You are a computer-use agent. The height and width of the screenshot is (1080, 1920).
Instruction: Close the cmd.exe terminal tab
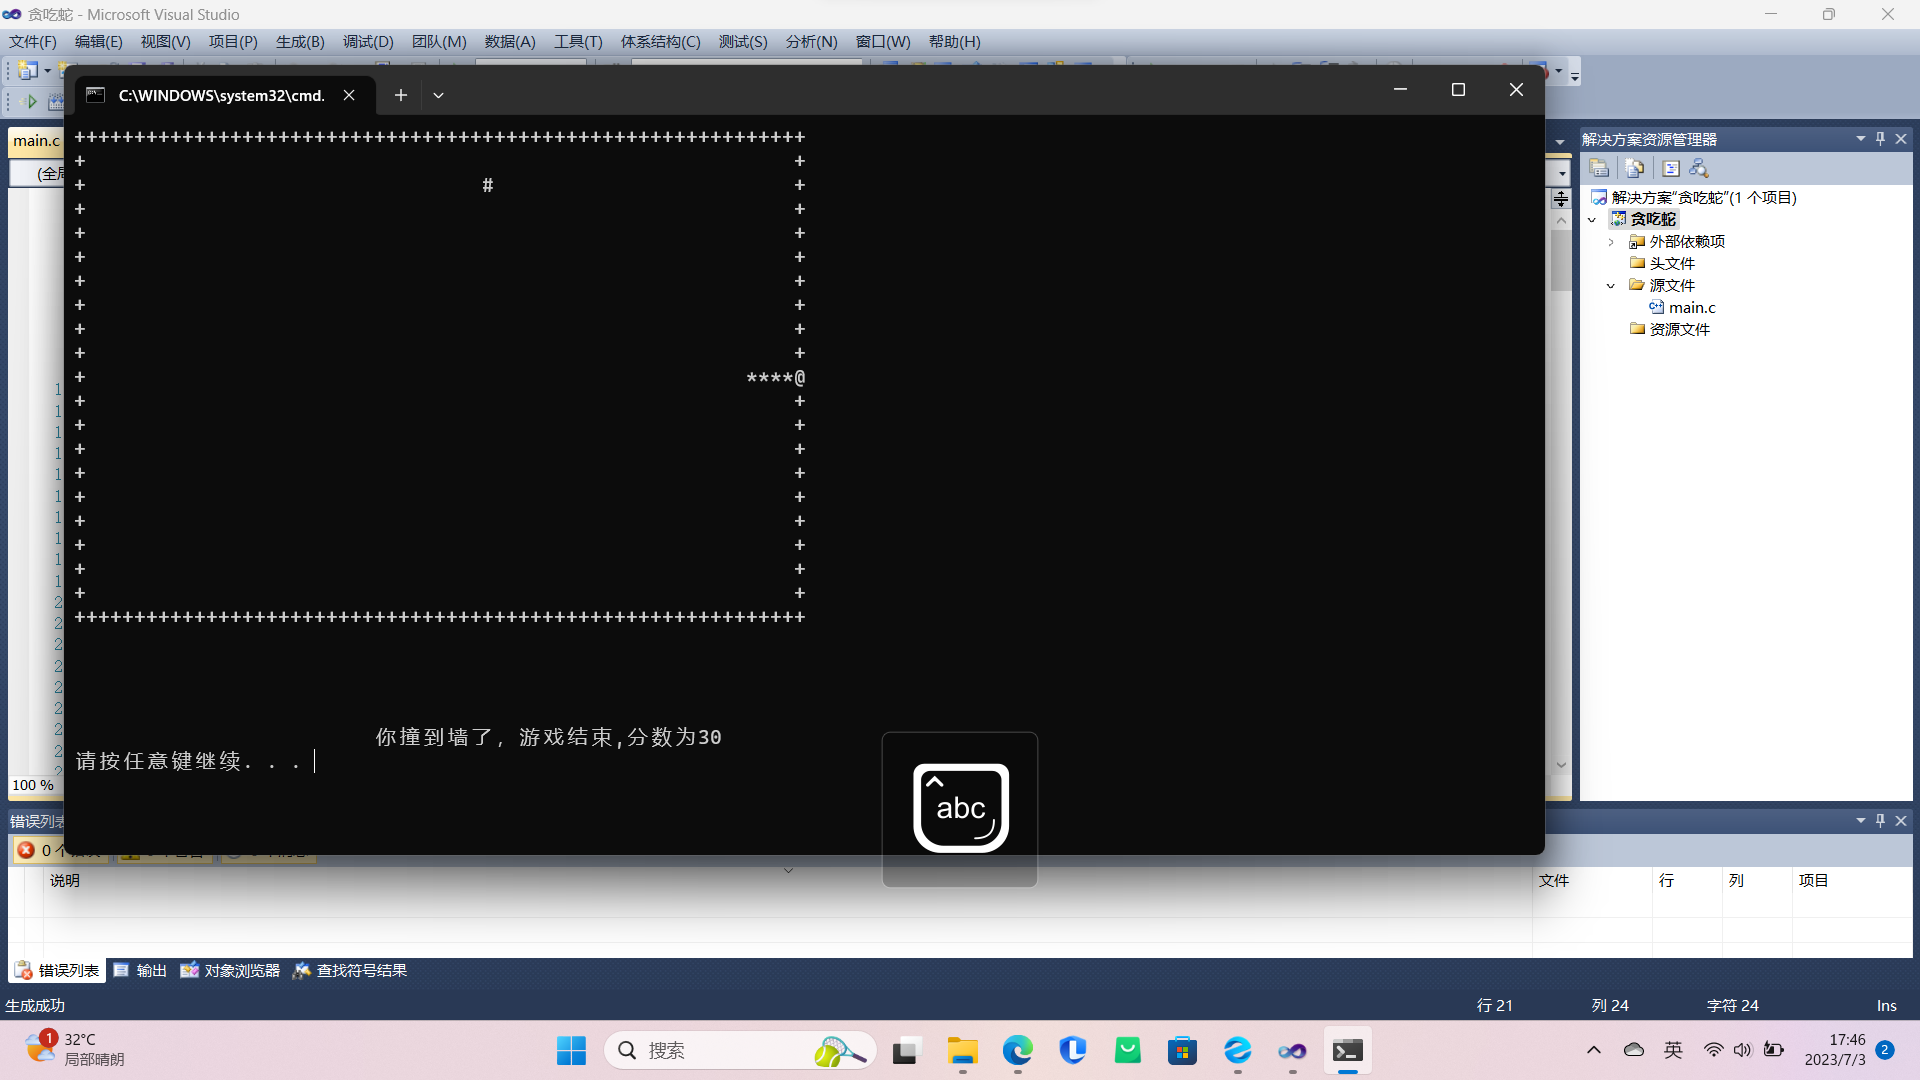349,95
